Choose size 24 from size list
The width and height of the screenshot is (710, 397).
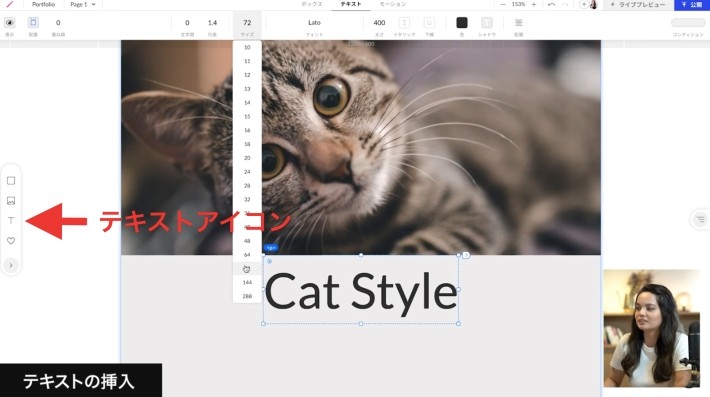(247, 172)
